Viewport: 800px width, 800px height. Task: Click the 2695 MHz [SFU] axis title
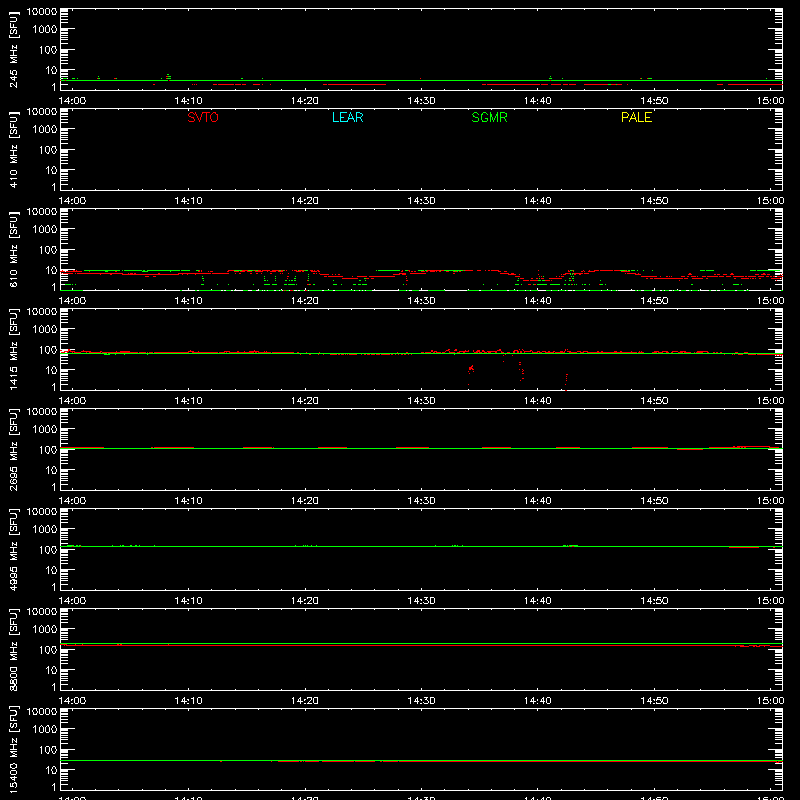(13, 449)
